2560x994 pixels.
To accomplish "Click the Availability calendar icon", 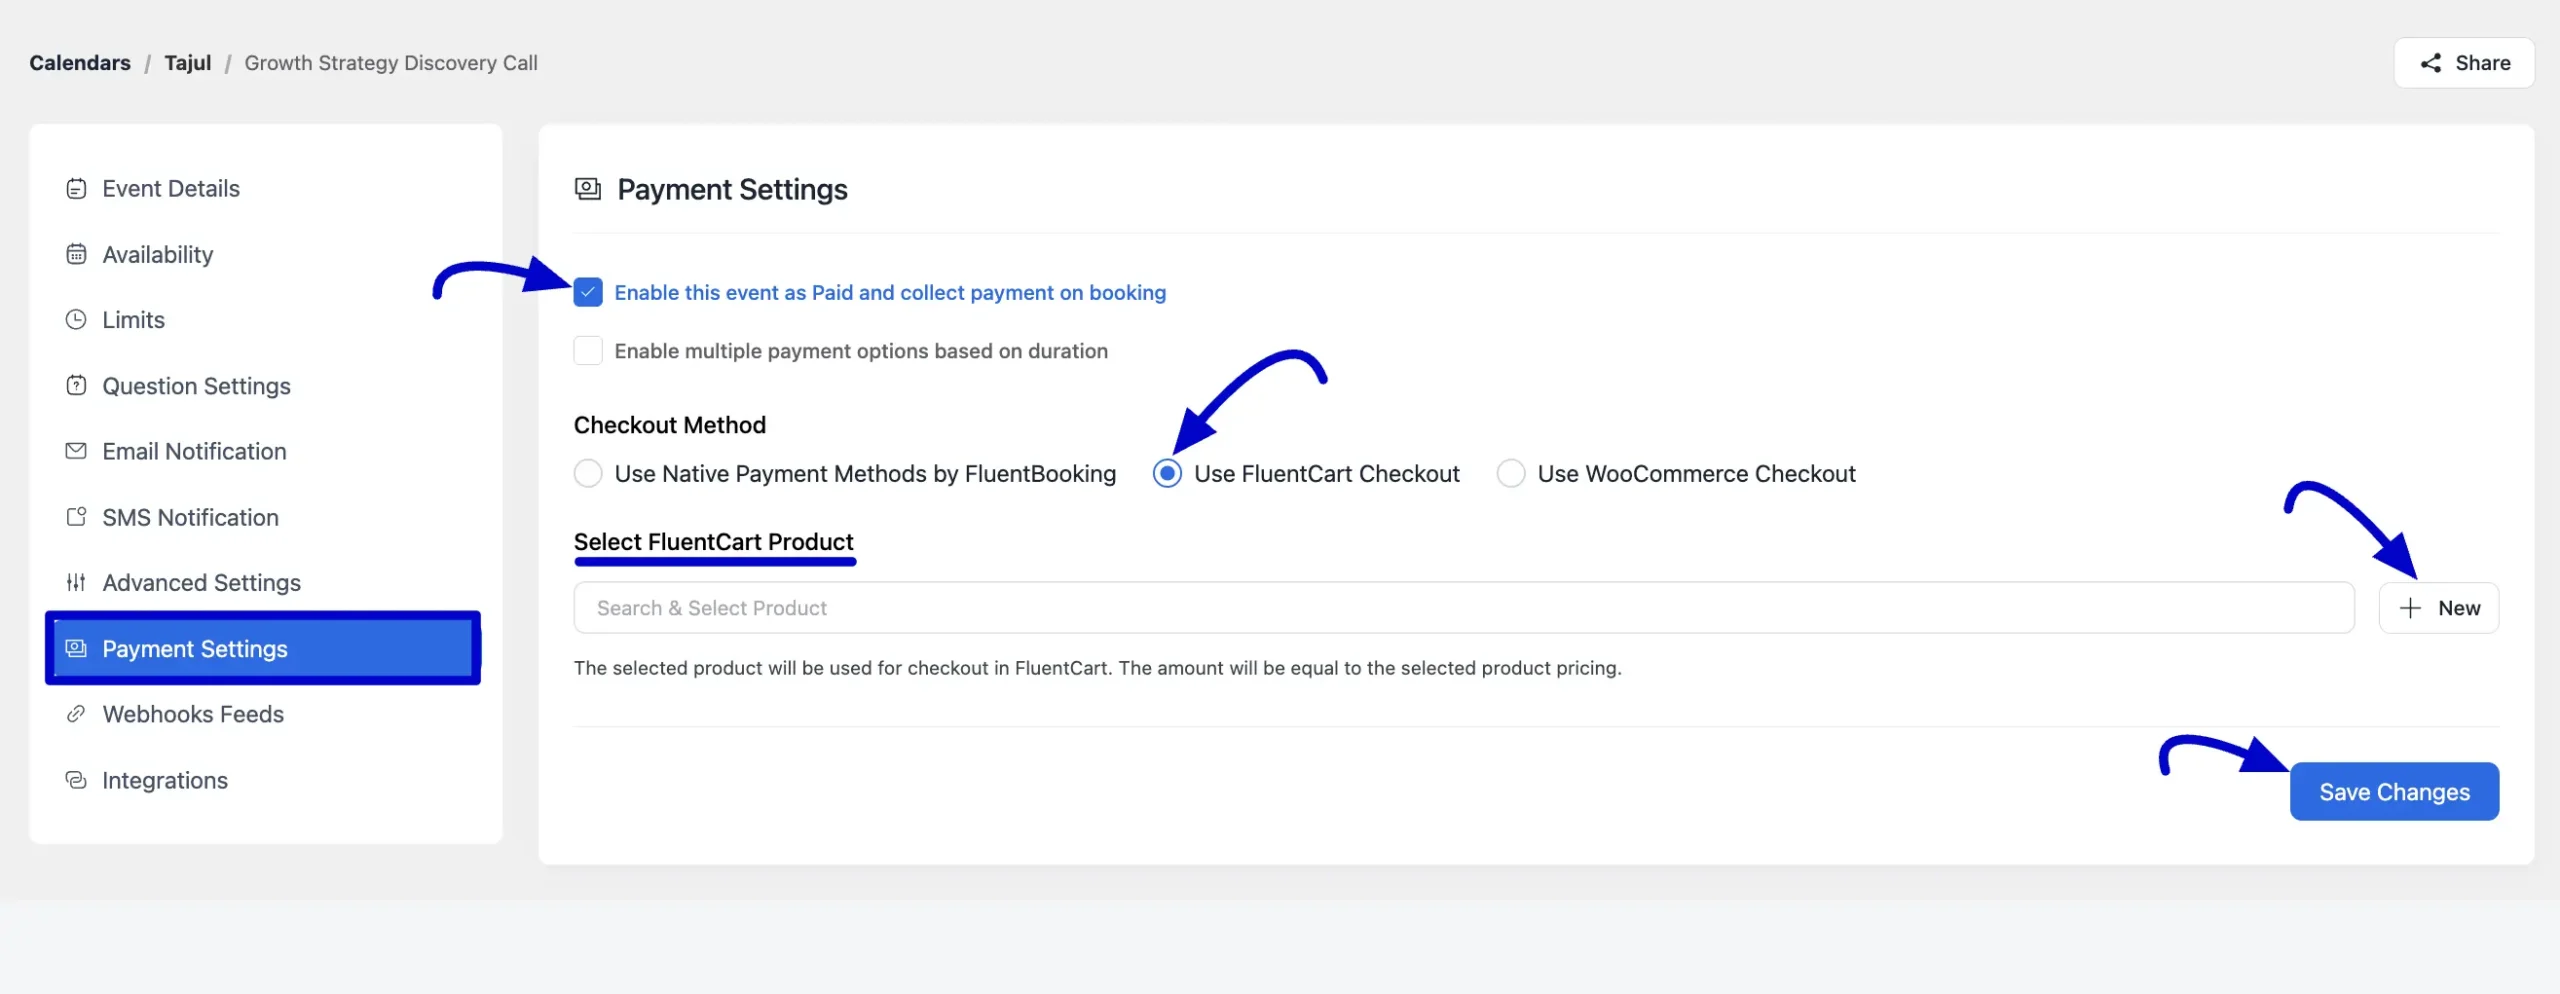I will 76,254.
